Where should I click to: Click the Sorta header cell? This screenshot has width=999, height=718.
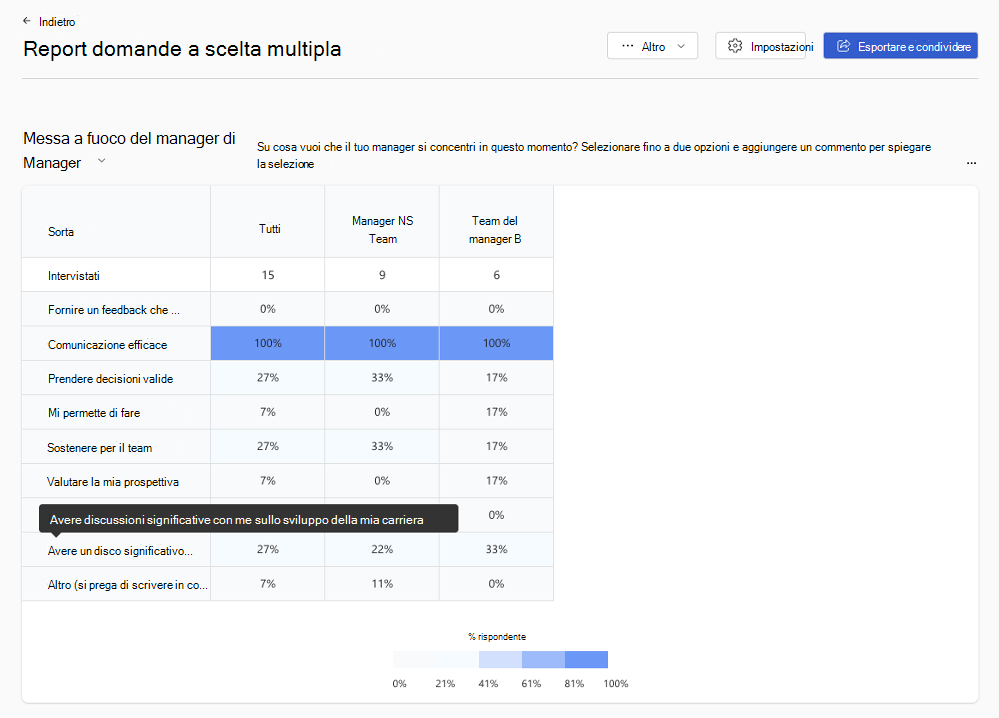(61, 232)
